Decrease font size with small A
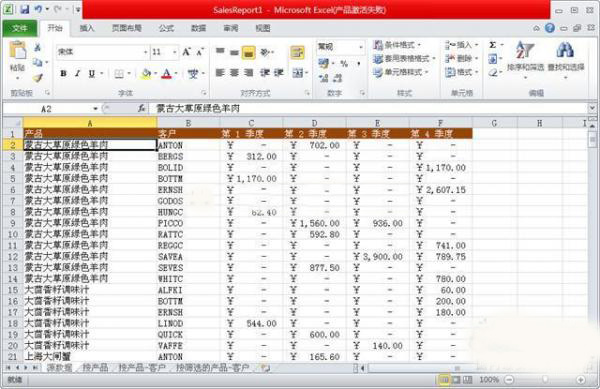 (x=200, y=52)
